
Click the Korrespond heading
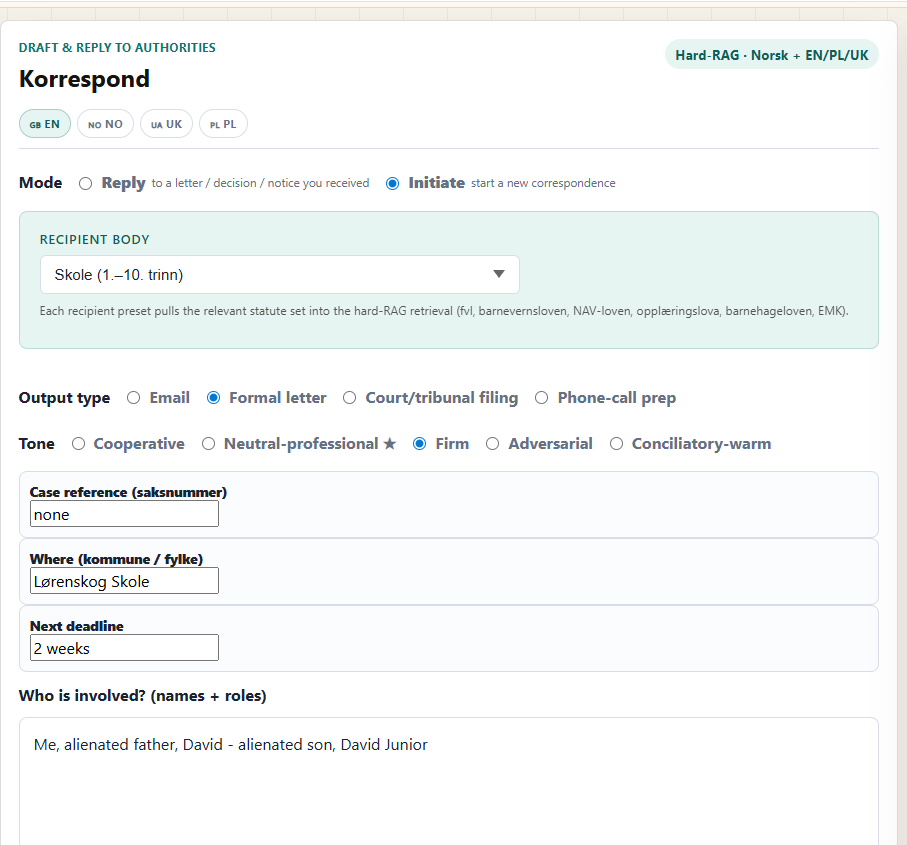coord(84,79)
